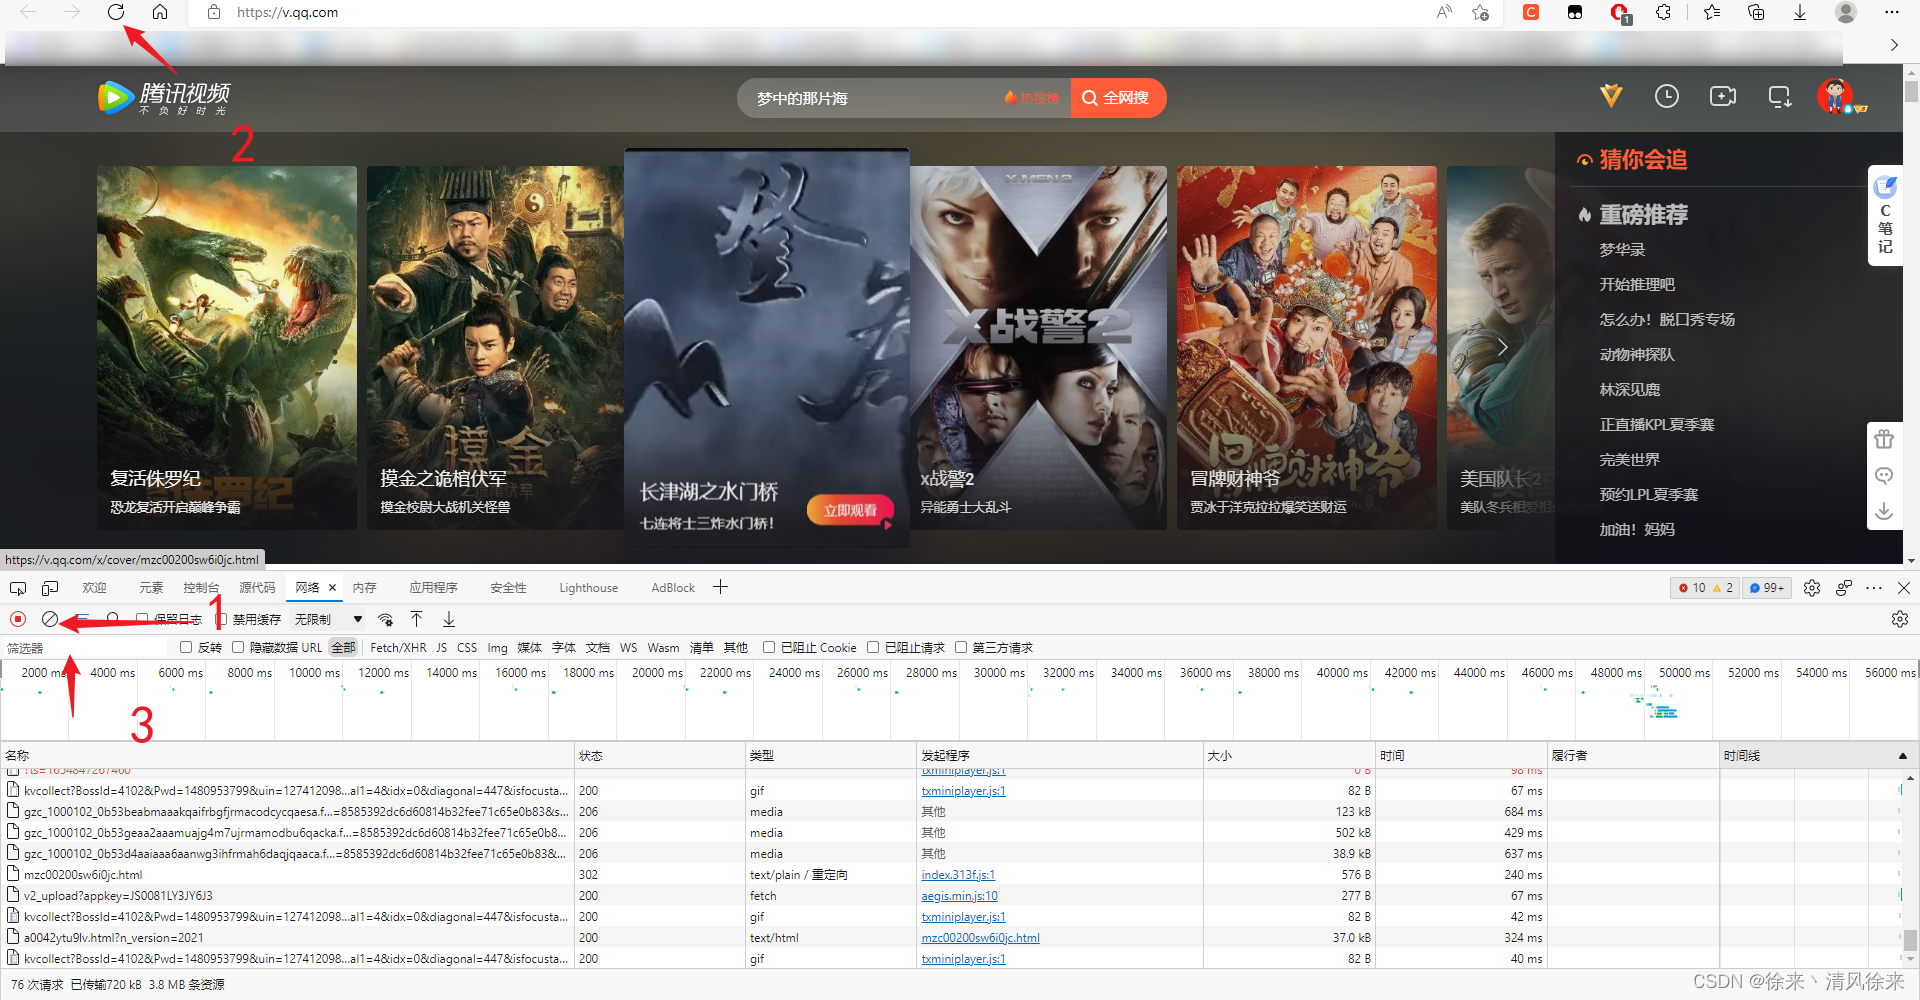
Task: Switch to the AdBlock tab
Action: pos(673,588)
